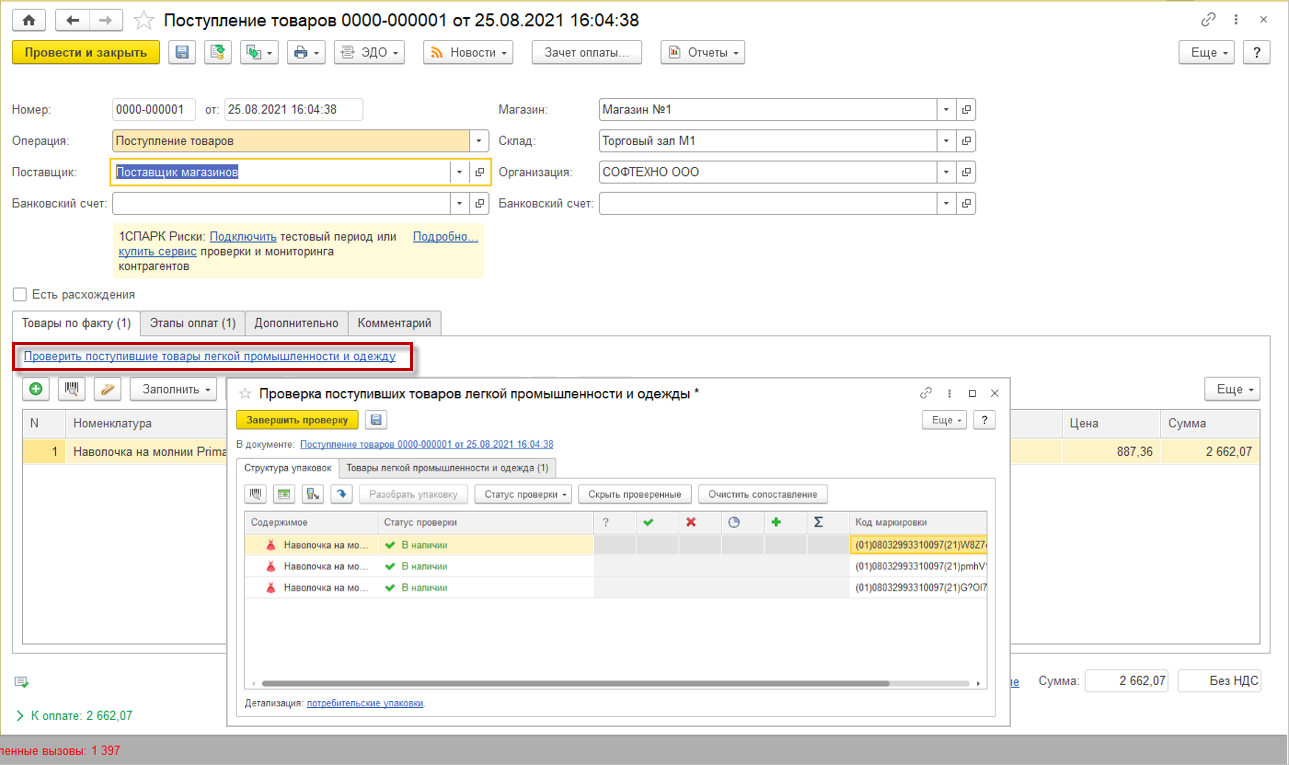The height and width of the screenshot is (765, 1289).
Task: Click the Зачет оплаты button
Action: 586,53
